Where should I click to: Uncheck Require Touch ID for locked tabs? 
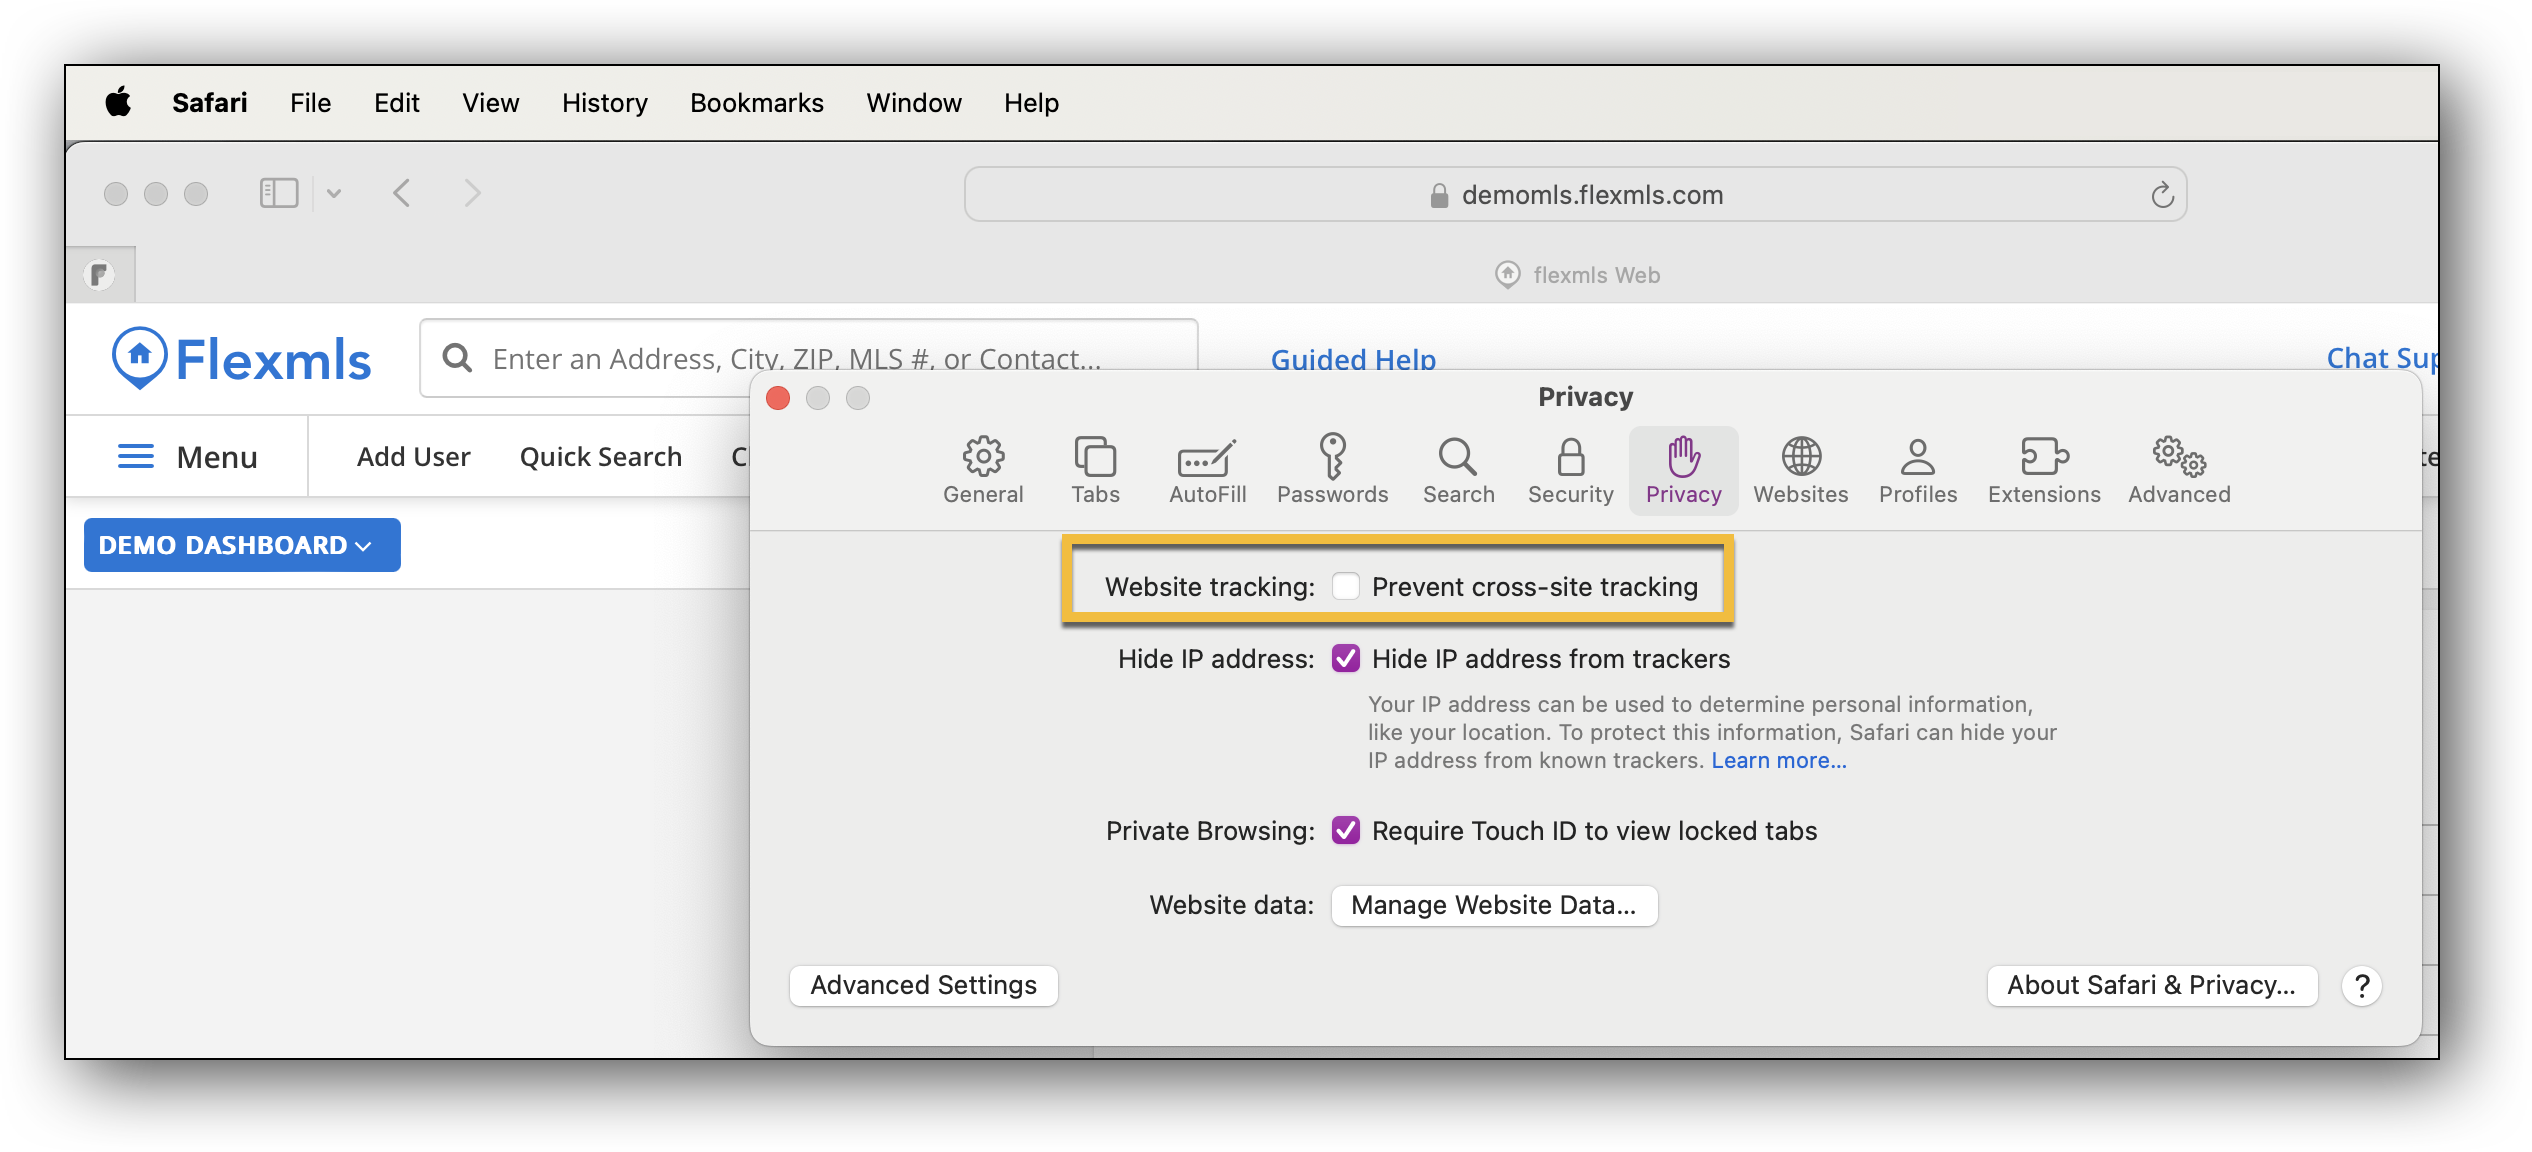[1345, 830]
